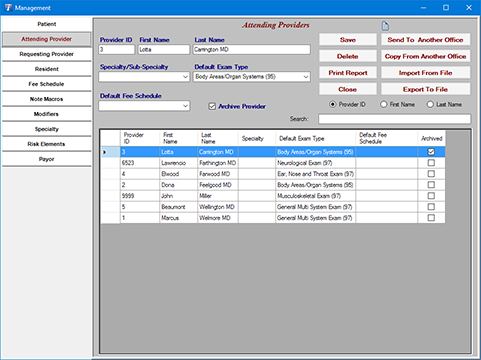Select the Farwood MD cell

click(217, 174)
